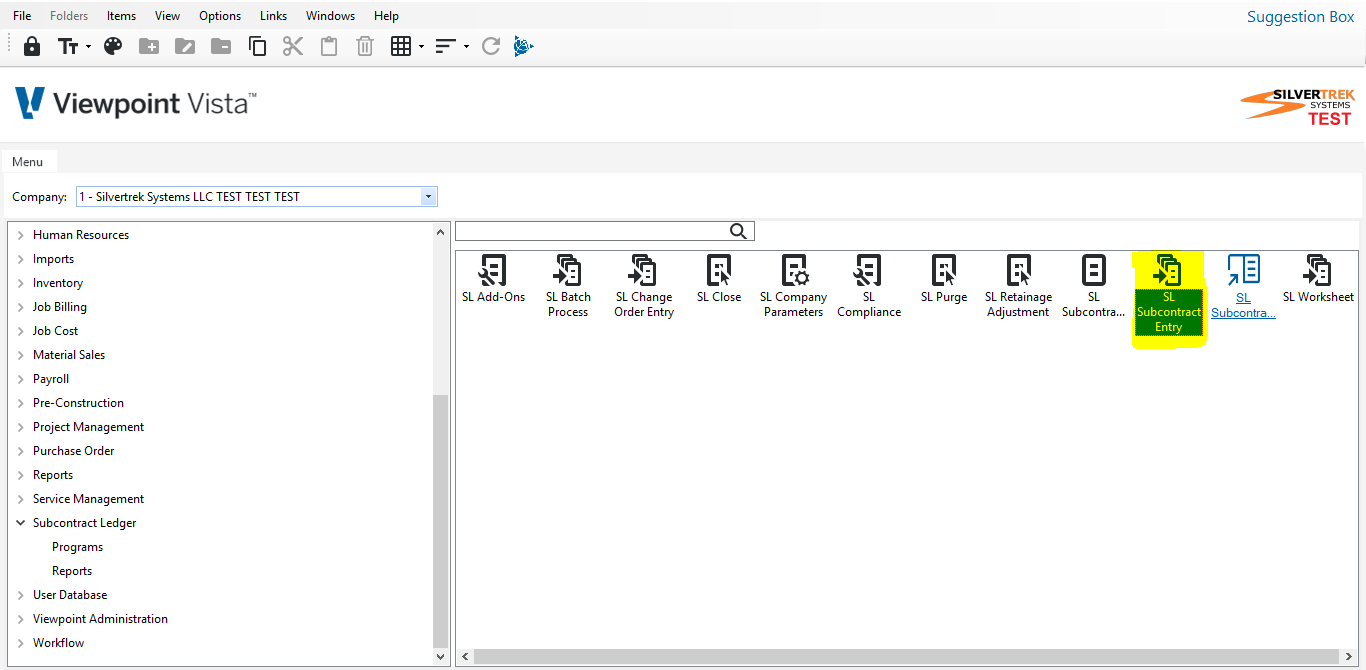The height and width of the screenshot is (670, 1366).
Task: Open the View menu
Action: pyautogui.click(x=167, y=15)
